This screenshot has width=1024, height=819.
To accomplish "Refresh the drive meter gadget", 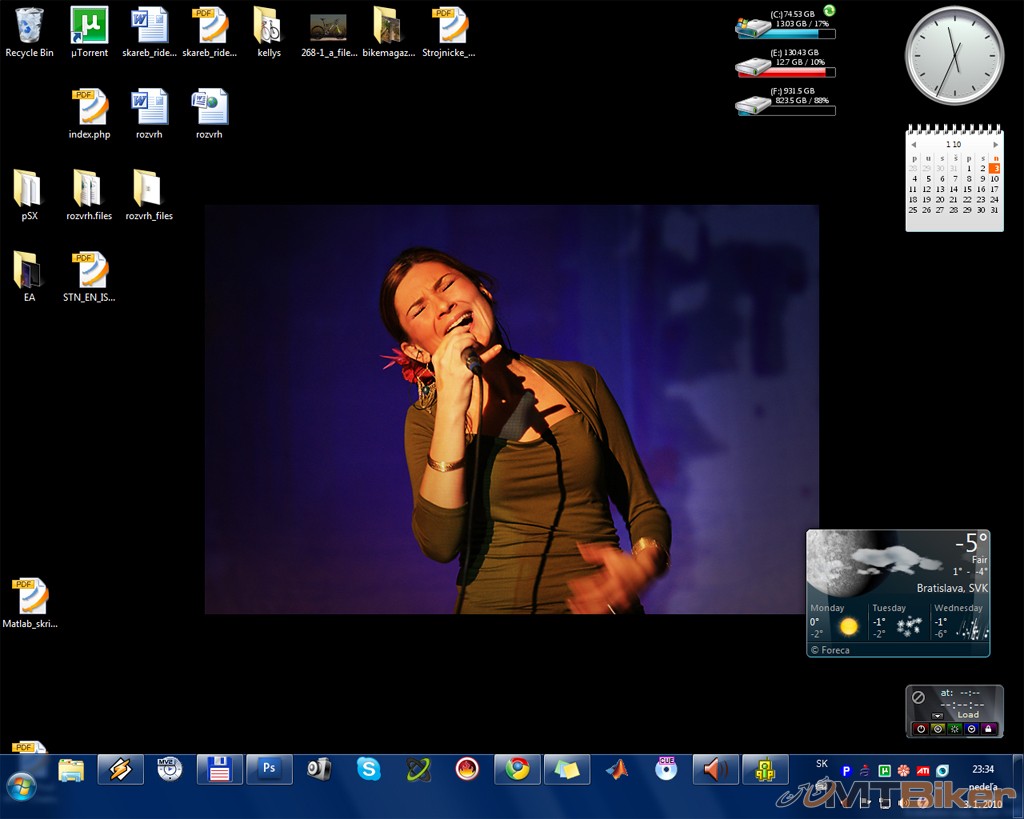I will pyautogui.click(x=829, y=10).
